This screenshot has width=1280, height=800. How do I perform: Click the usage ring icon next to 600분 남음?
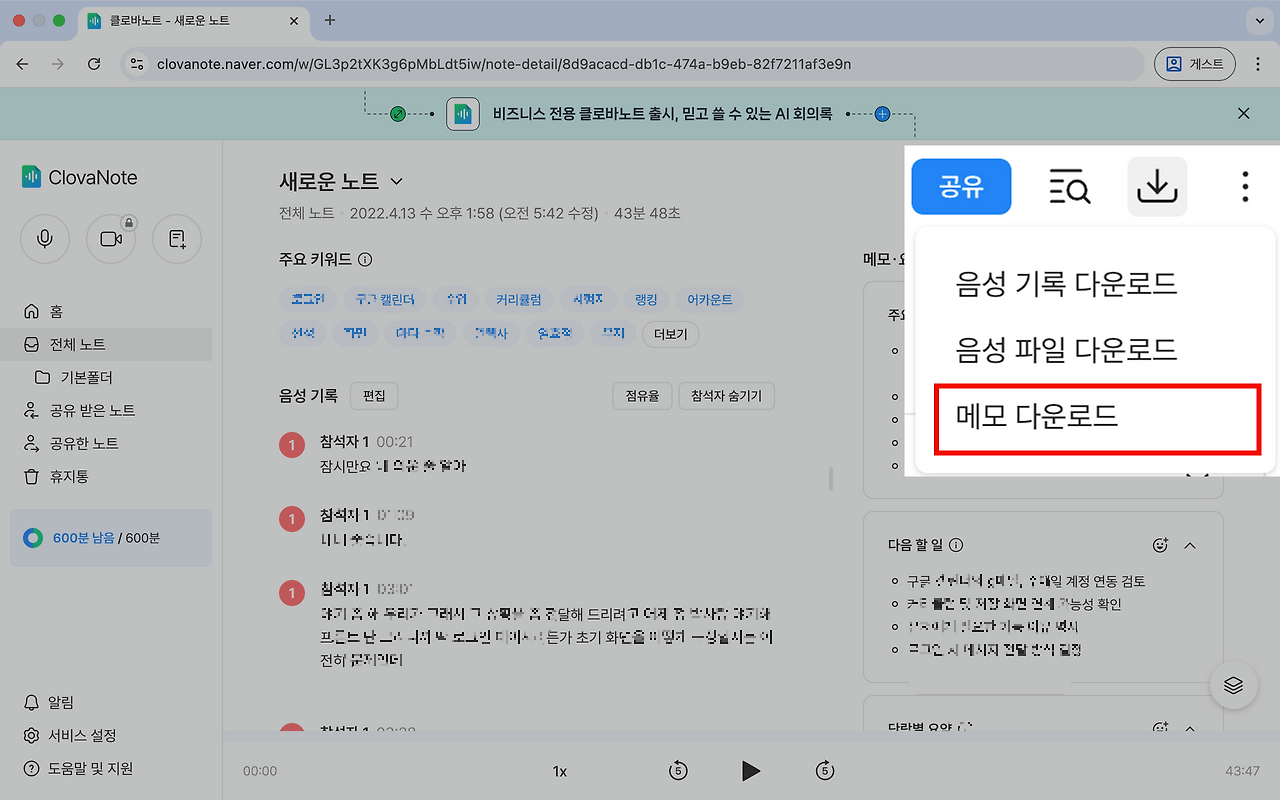[x=34, y=538]
